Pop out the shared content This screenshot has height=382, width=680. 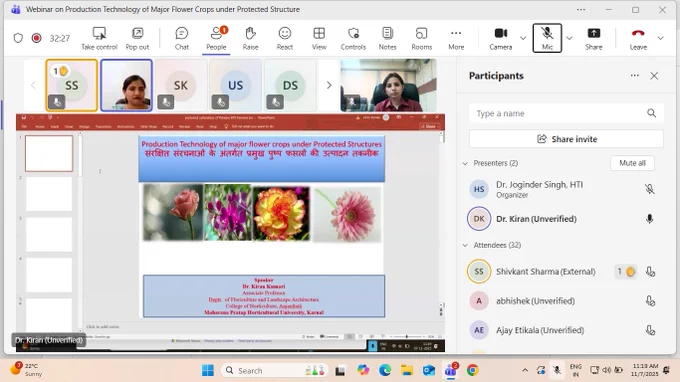137,38
